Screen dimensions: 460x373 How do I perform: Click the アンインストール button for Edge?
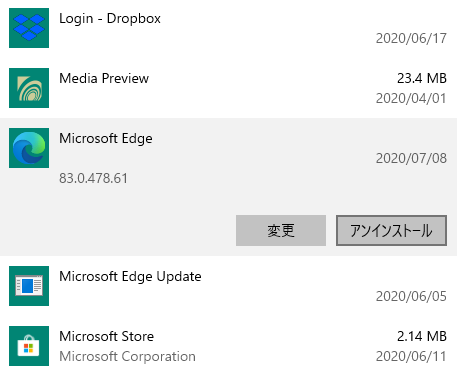pos(391,230)
